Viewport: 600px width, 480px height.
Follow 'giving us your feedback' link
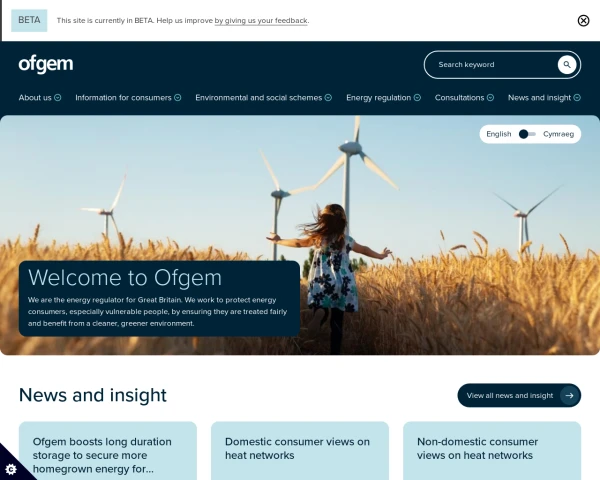point(261,21)
